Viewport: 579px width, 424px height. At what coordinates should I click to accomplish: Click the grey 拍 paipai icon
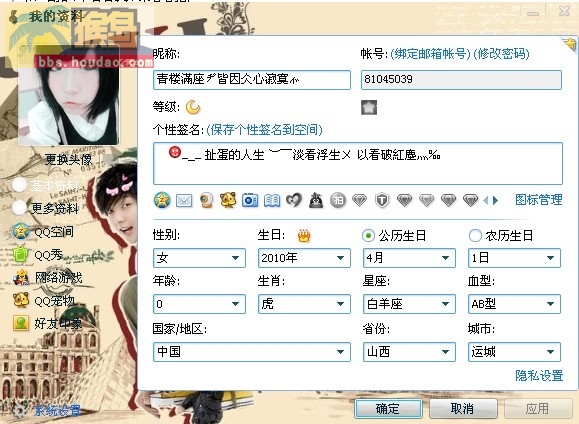click(x=338, y=200)
